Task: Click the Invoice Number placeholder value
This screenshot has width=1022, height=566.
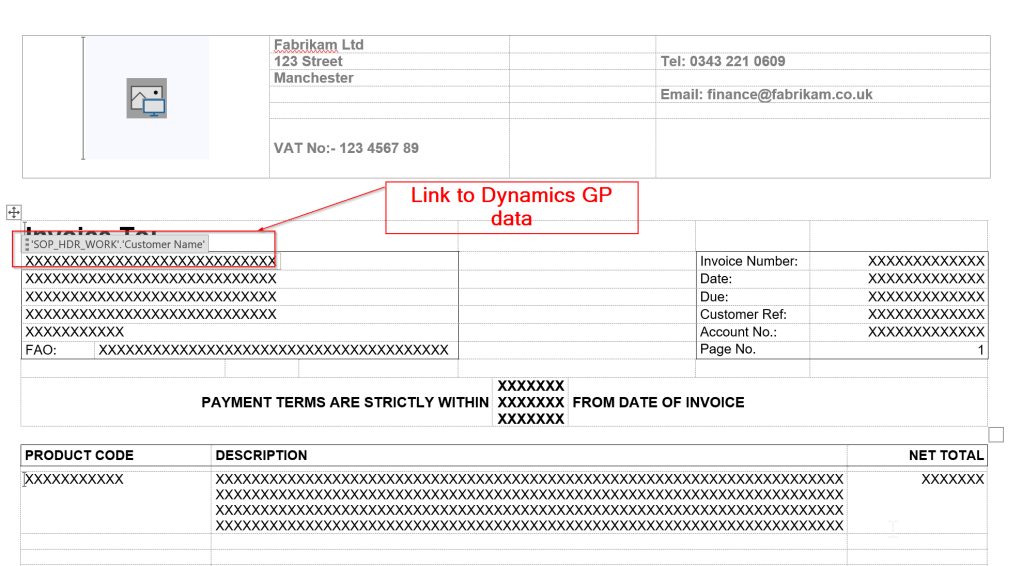Action: pyautogui.click(x=926, y=261)
